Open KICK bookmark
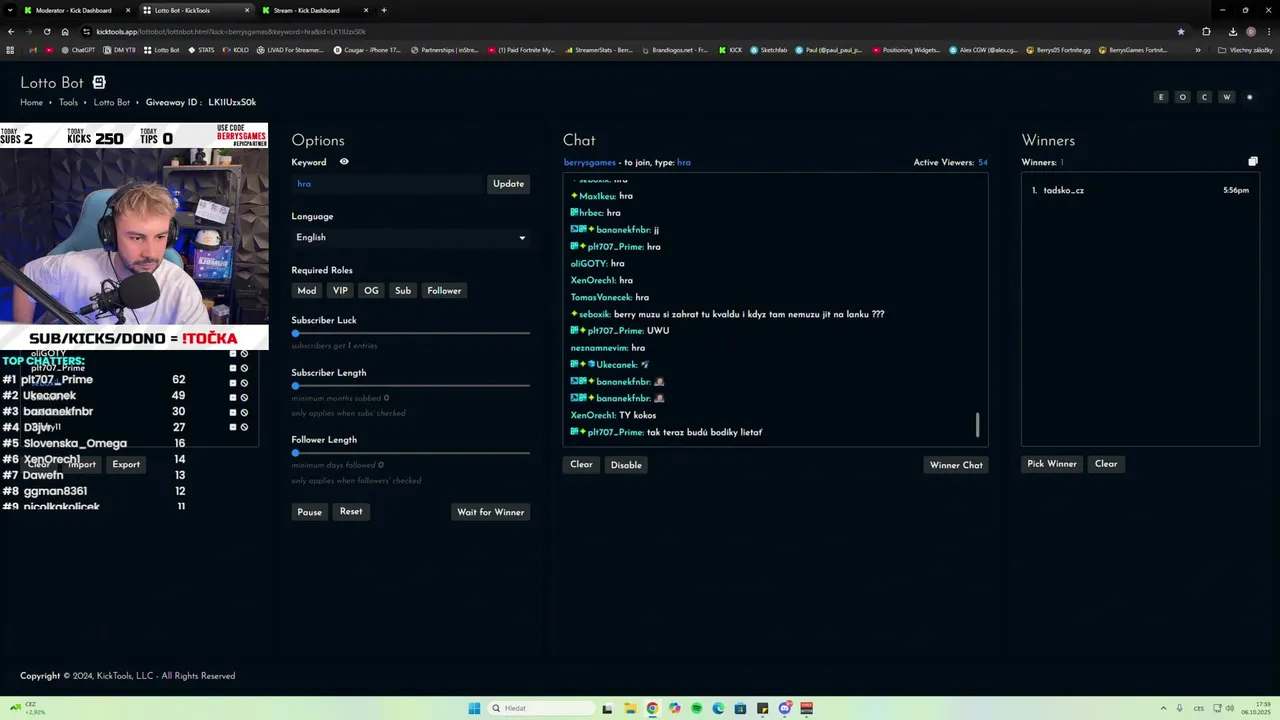The image size is (1280, 720). coord(731,50)
